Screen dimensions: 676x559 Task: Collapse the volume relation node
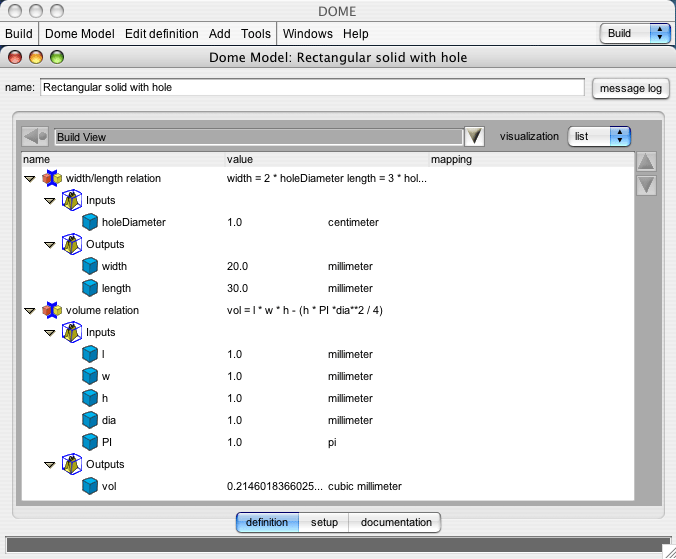tap(29, 311)
